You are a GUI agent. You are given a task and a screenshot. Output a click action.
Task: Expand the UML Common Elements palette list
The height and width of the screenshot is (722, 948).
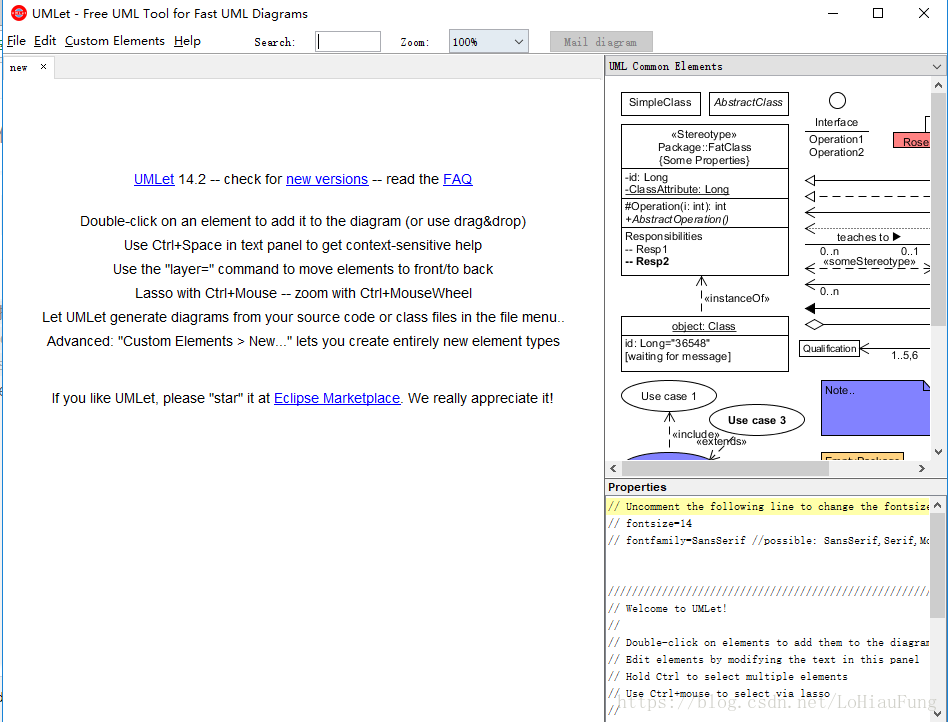[937, 67]
